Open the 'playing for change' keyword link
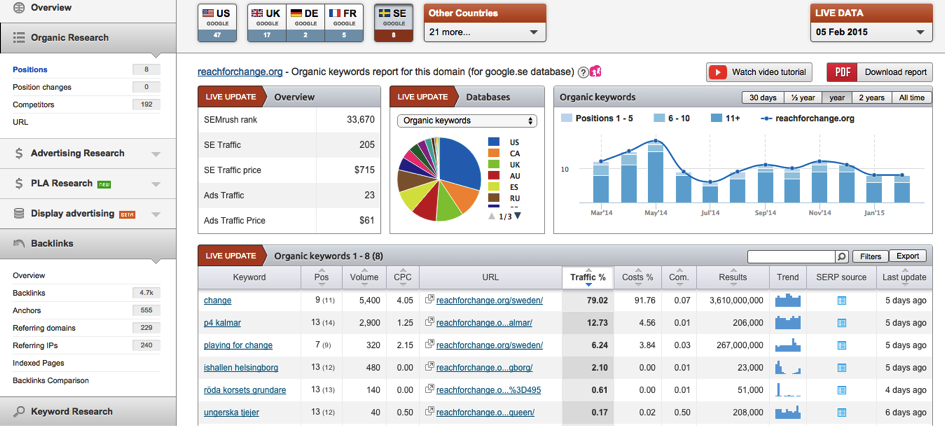 [238, 346]
